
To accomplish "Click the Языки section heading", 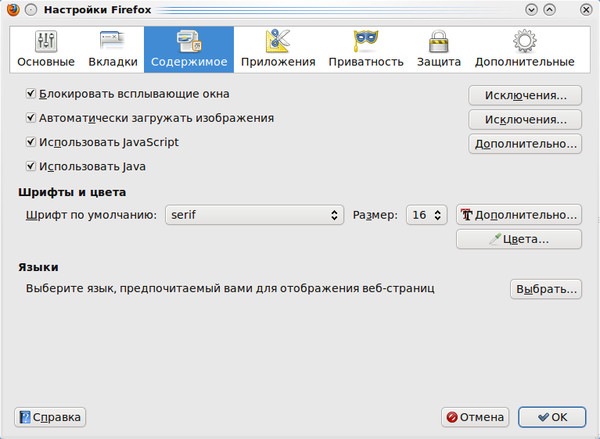I will (x=38, y=267).
